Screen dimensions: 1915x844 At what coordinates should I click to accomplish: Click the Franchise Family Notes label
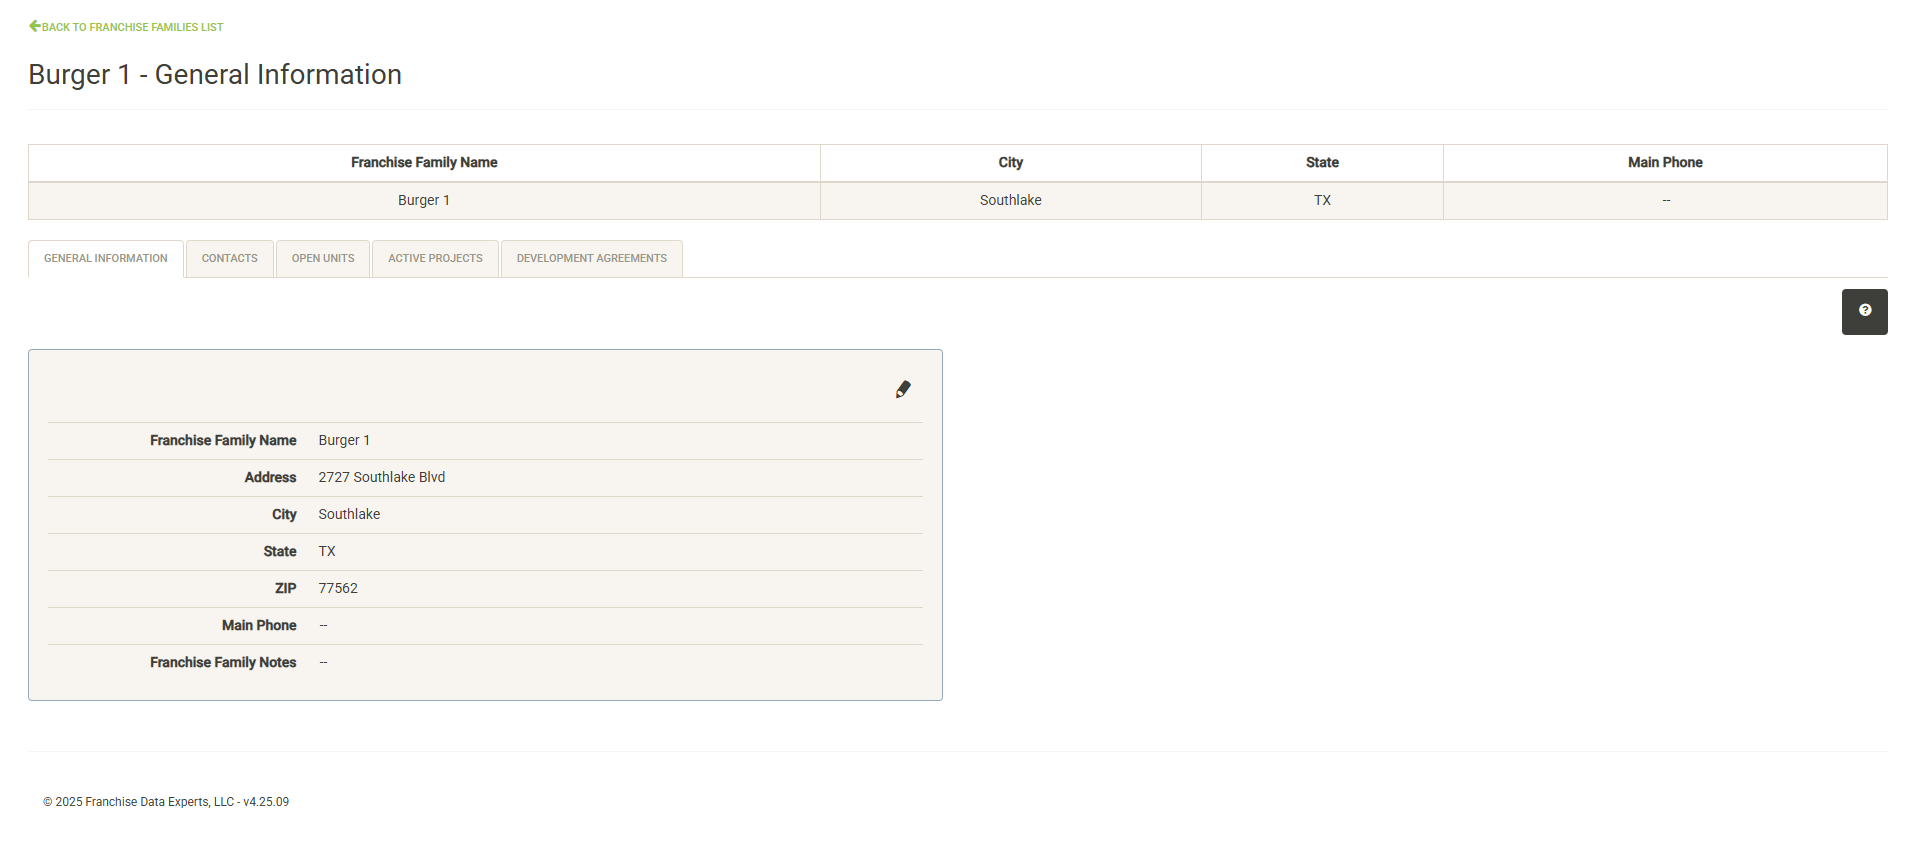[223, 663]
